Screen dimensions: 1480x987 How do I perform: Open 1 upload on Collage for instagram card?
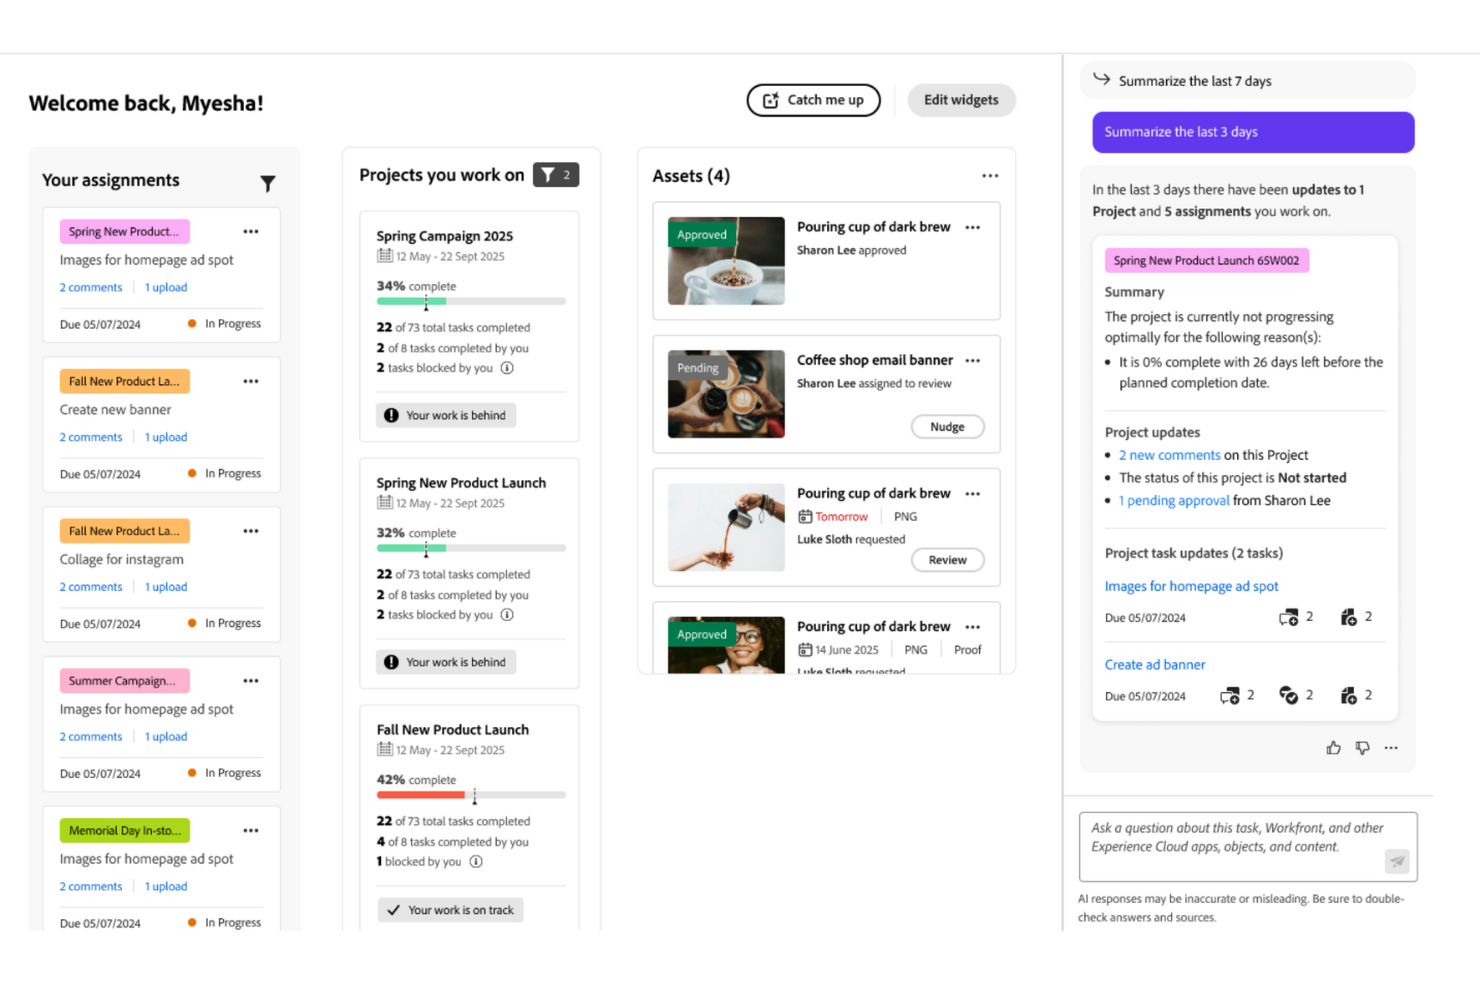166,588
